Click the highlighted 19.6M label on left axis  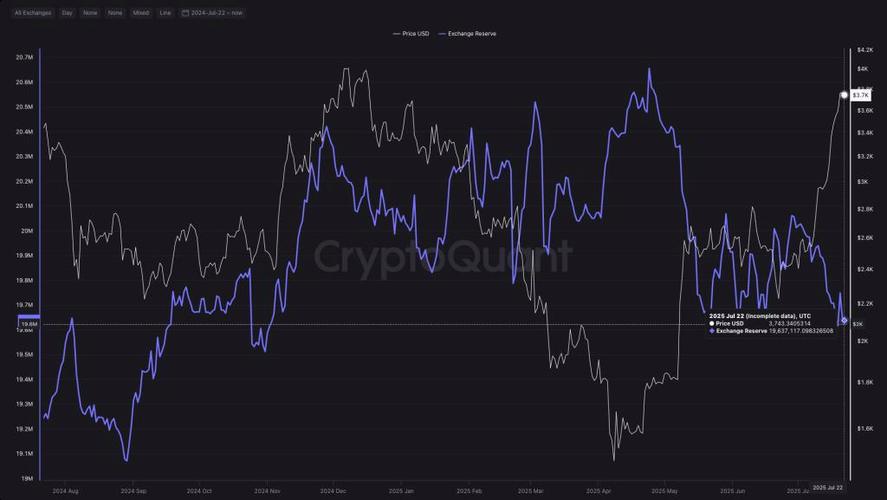tap(28, 324)
